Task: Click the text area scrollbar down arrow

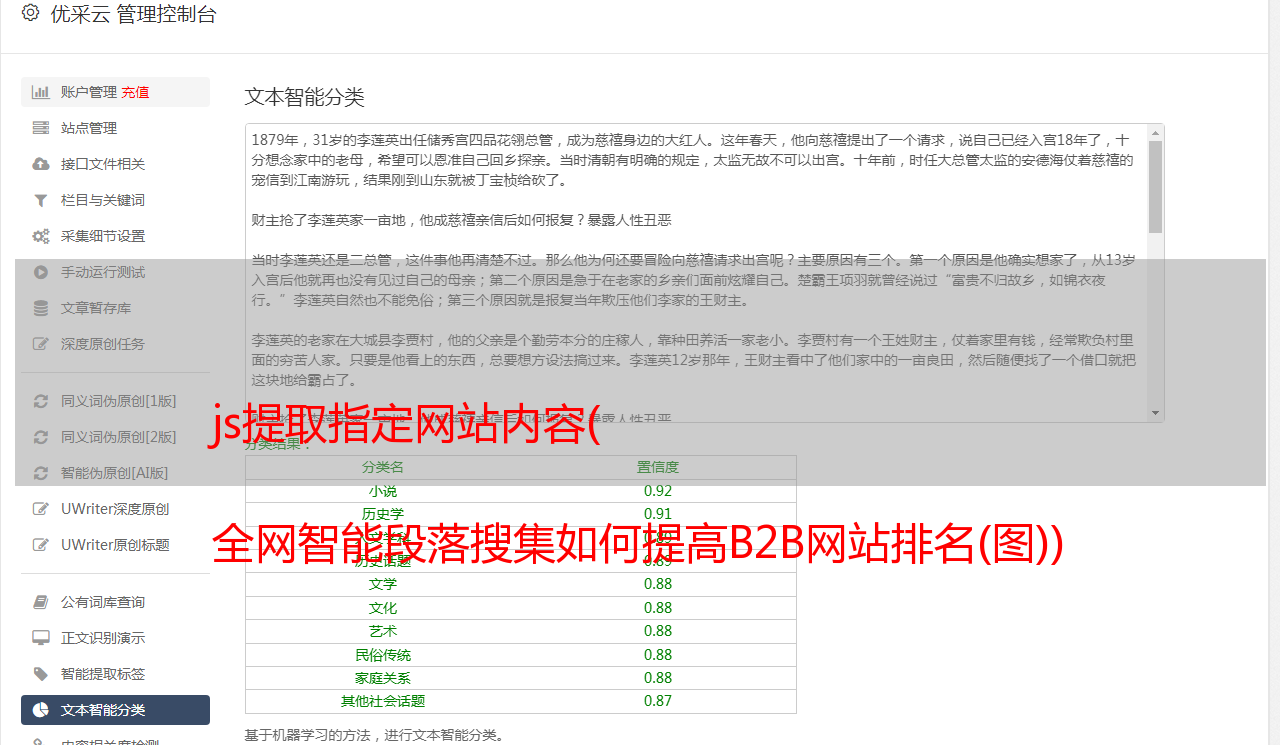Action: (1155, 413)
